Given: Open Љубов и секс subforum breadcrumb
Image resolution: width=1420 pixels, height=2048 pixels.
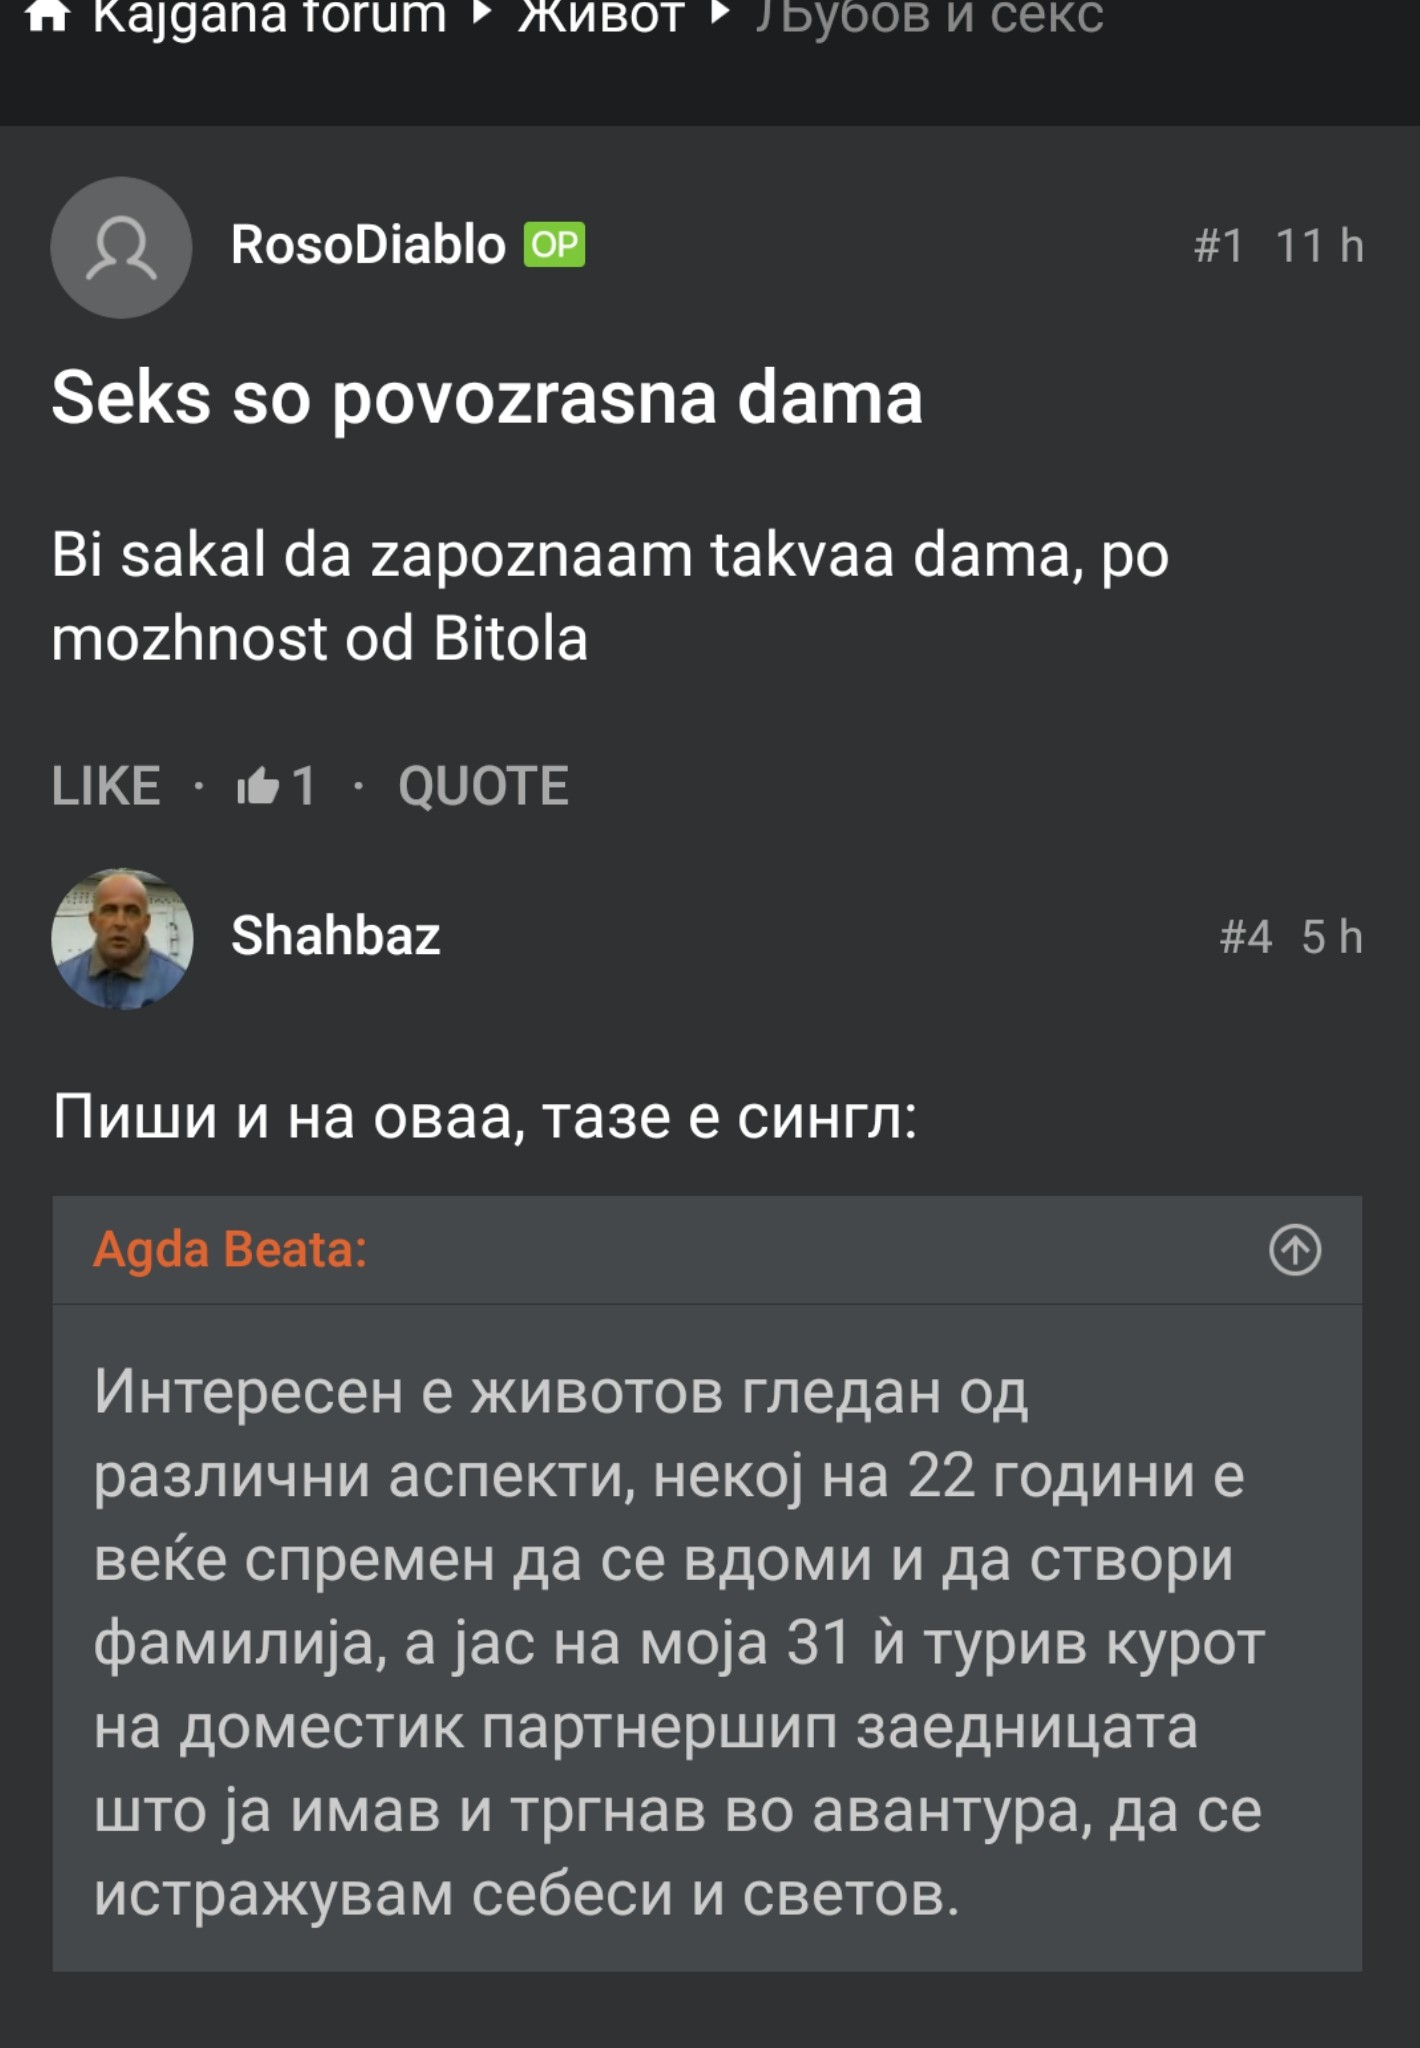Looking at the screenshot, I should coord(929,16).
